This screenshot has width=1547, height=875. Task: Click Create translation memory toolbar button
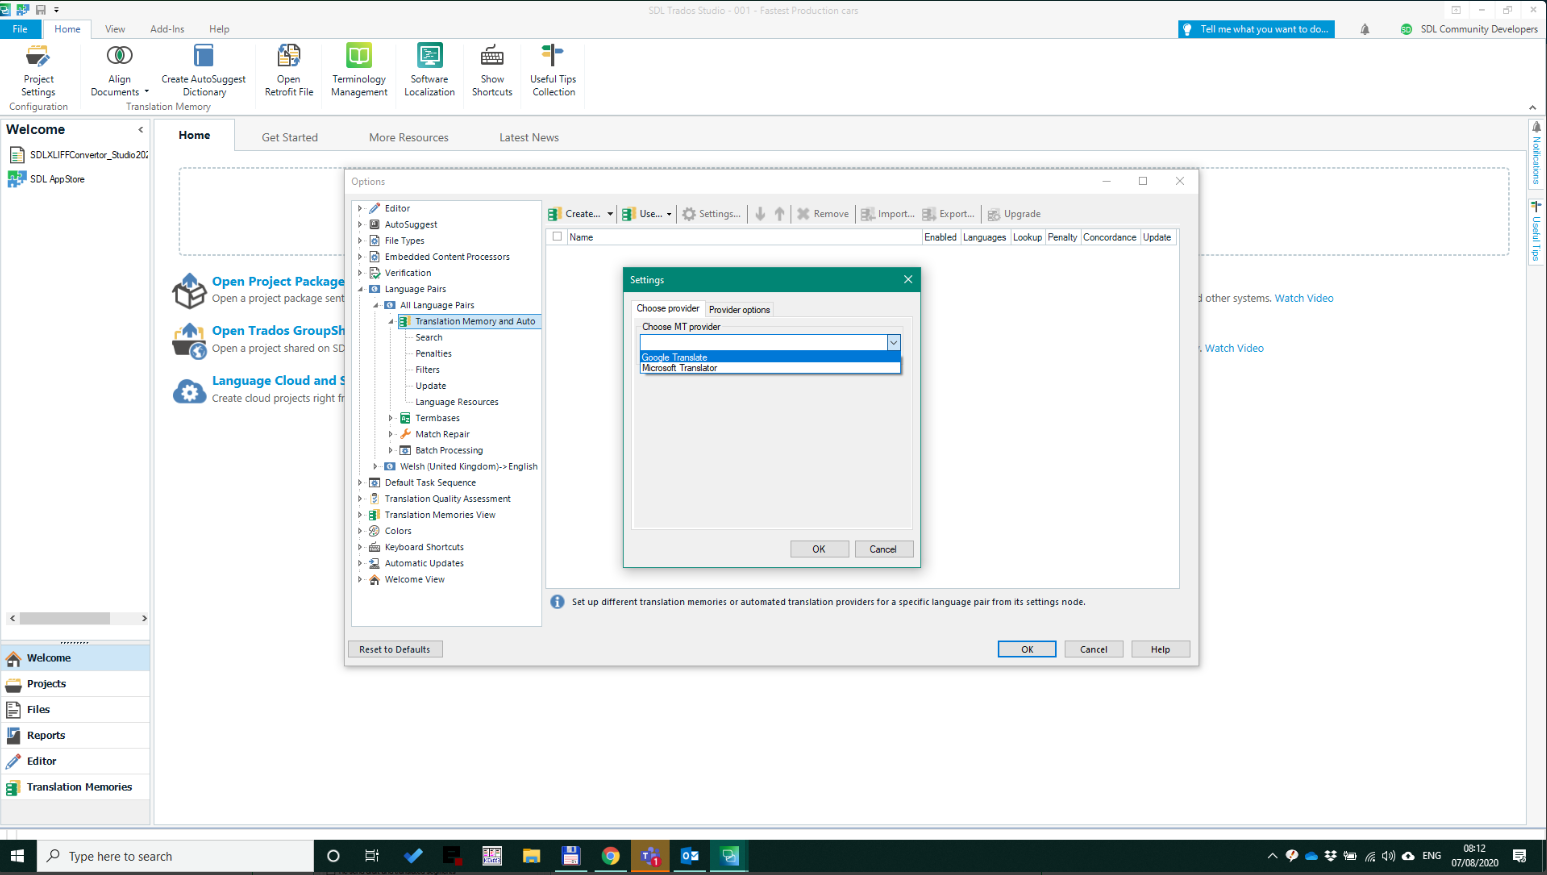[575, 214]
